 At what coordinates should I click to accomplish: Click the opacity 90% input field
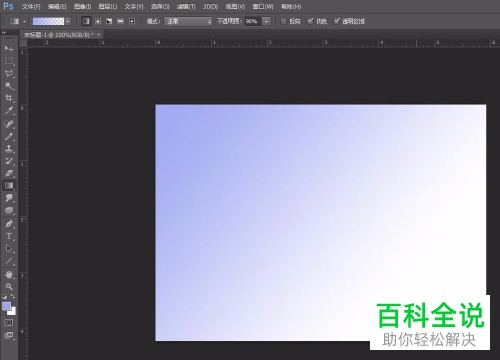pos(253,21)
